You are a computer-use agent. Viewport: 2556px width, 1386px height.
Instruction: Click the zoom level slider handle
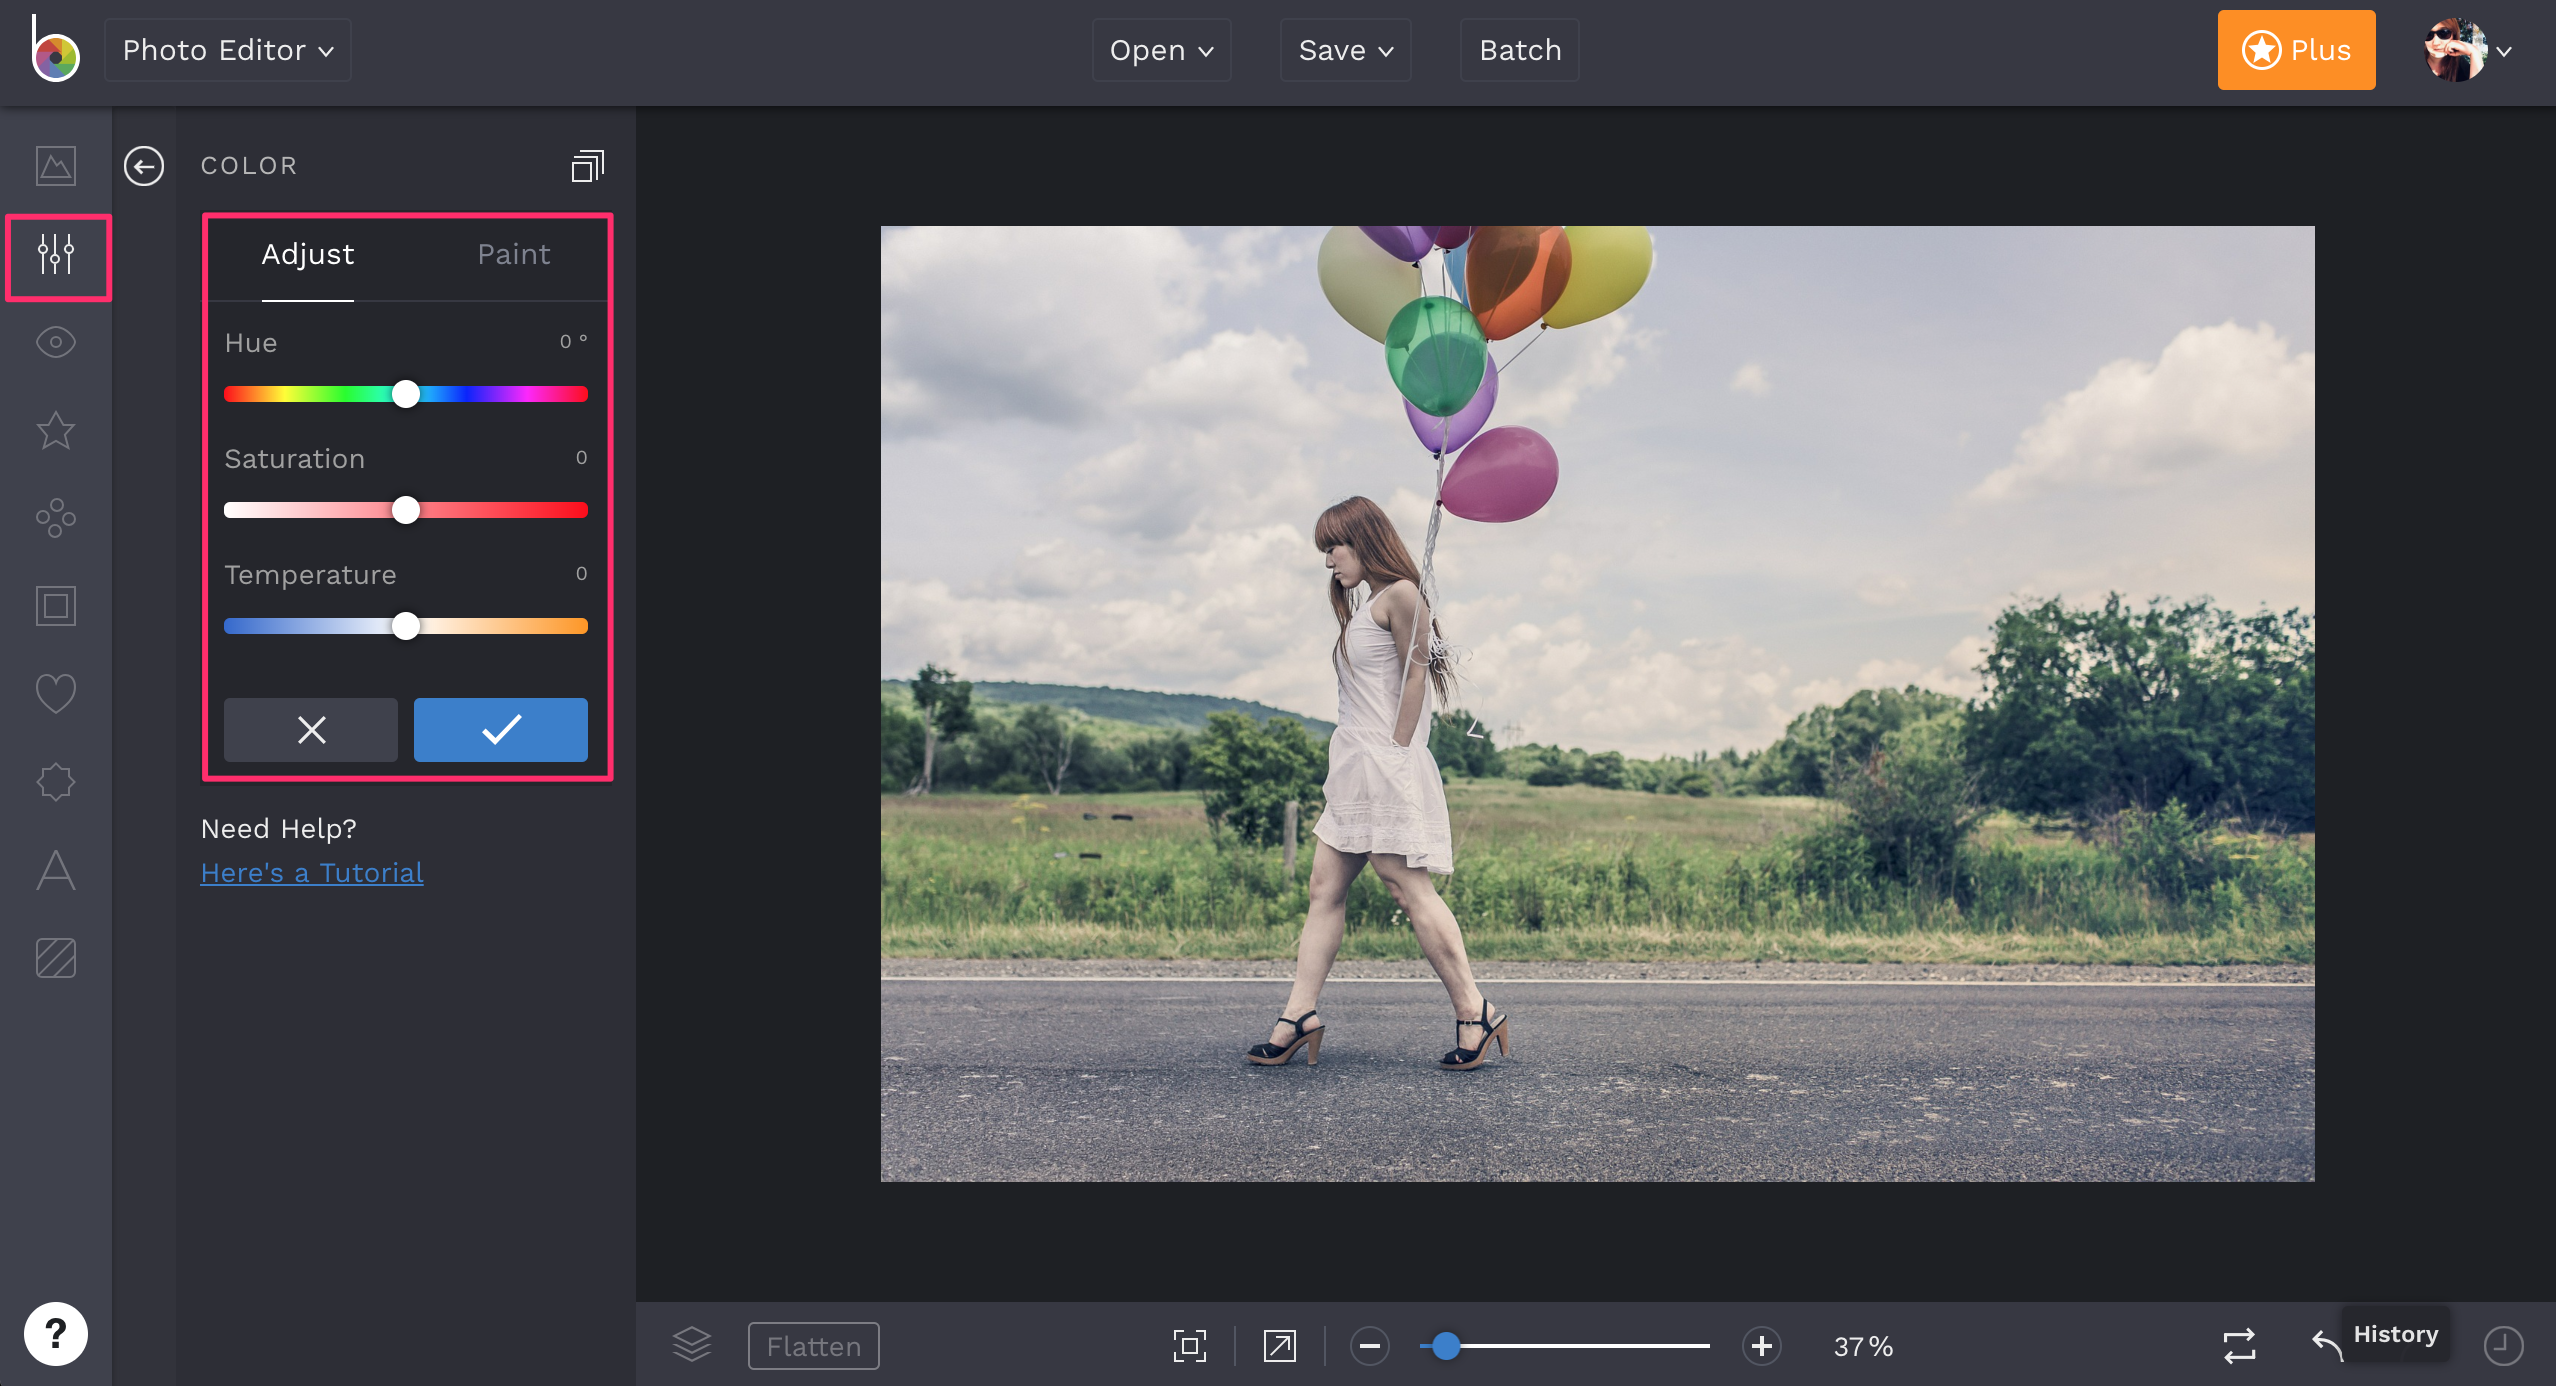click(x=1446, y=1346)
